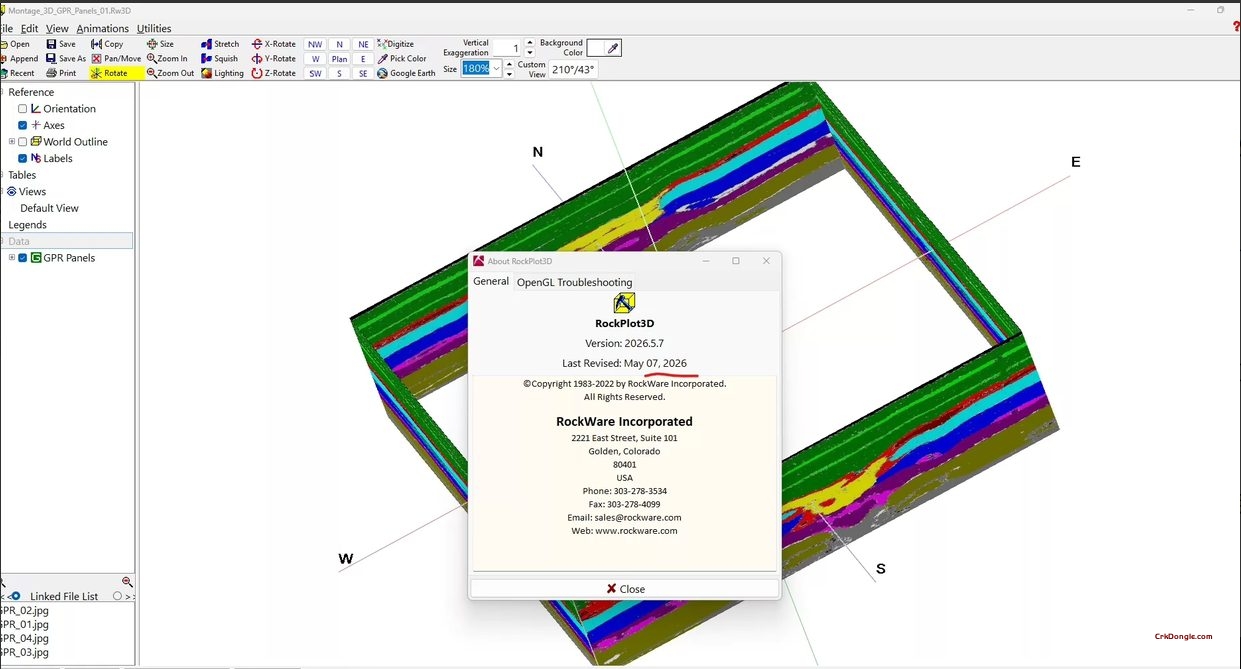Copy the view to clipboard
The image size is (1241, 669).
pos(107,44)
